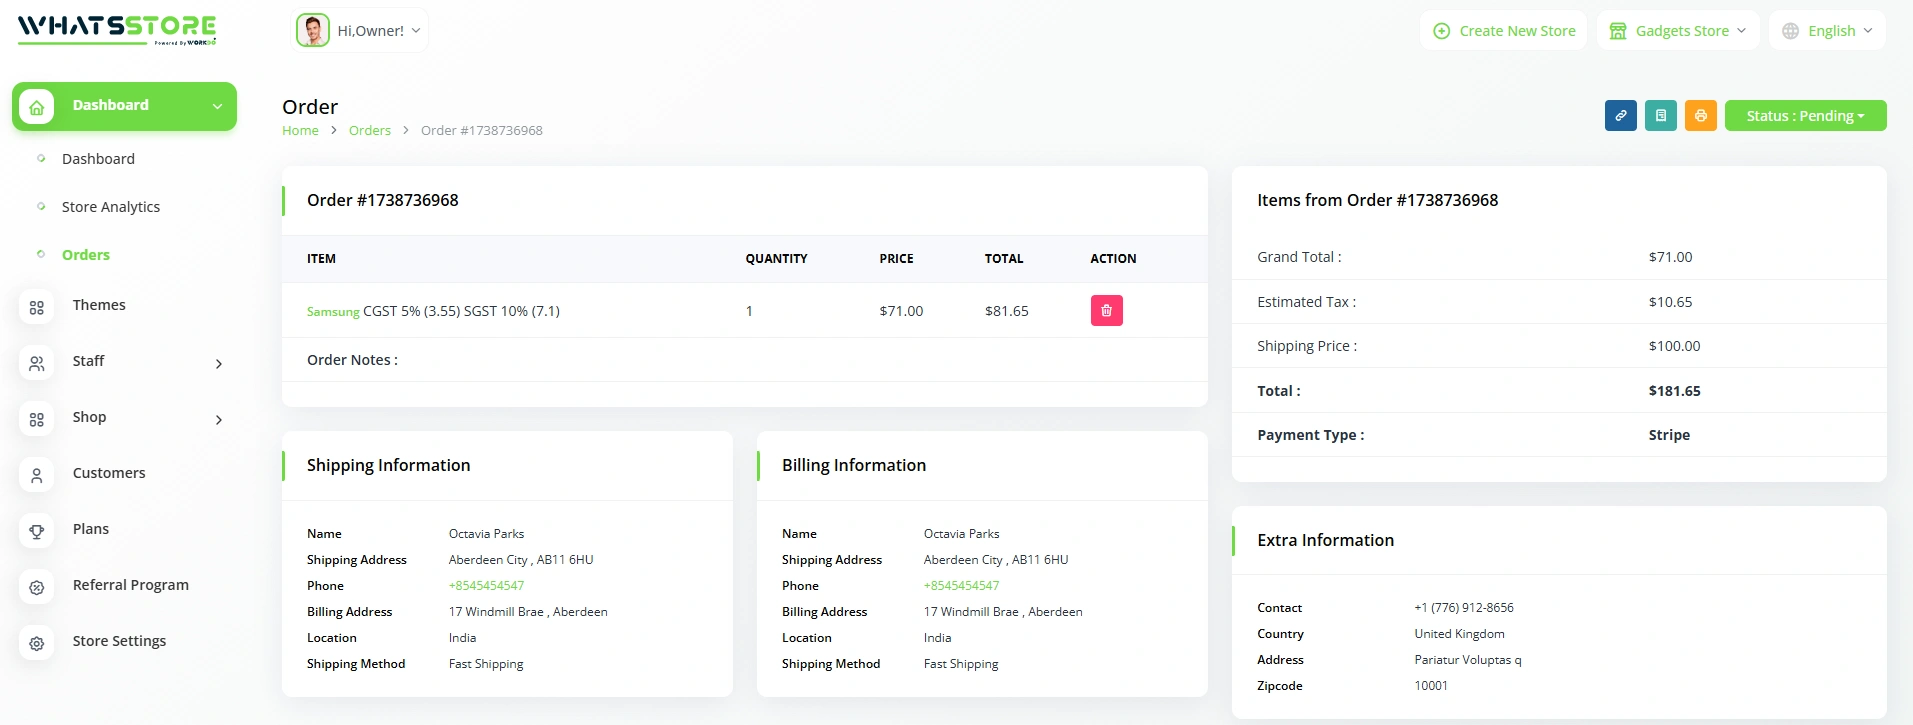Open the Gadgets Store selector dropdown
Screen dimensions: 1913x725
(1677, 31)
